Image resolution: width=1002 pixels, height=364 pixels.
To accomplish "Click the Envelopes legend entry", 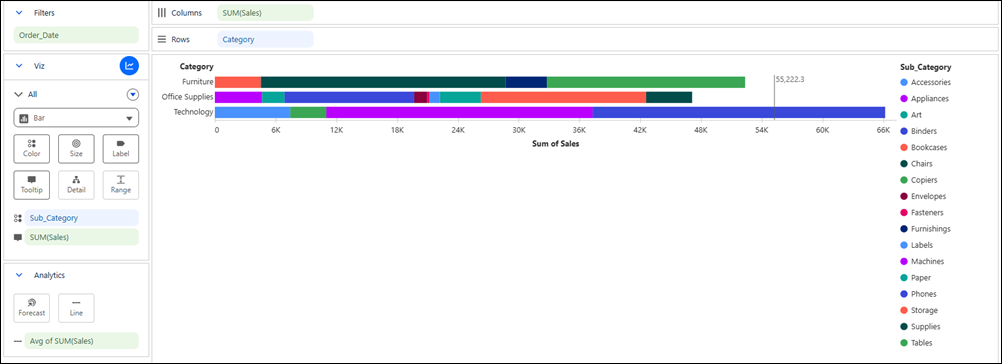I will tap(922, 196).
